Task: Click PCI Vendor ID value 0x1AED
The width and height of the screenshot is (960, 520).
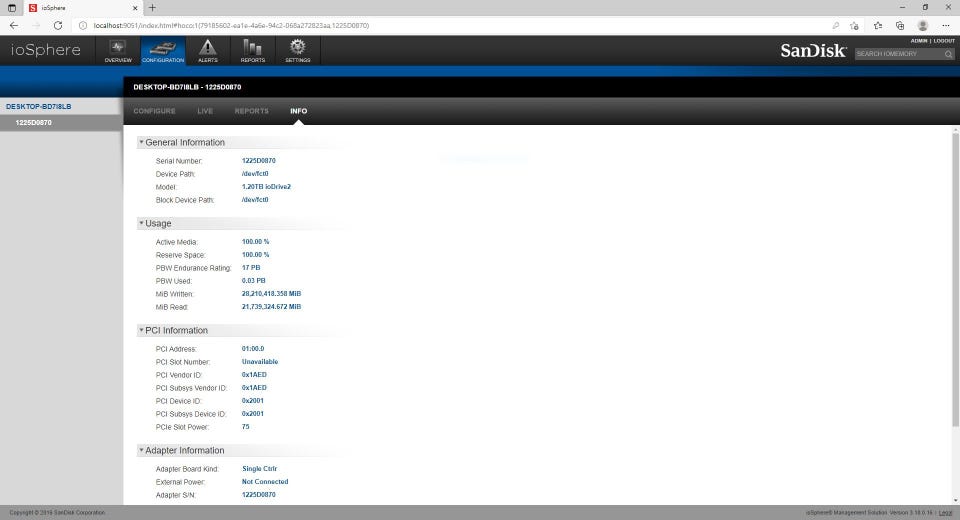Action: [254, 375]
